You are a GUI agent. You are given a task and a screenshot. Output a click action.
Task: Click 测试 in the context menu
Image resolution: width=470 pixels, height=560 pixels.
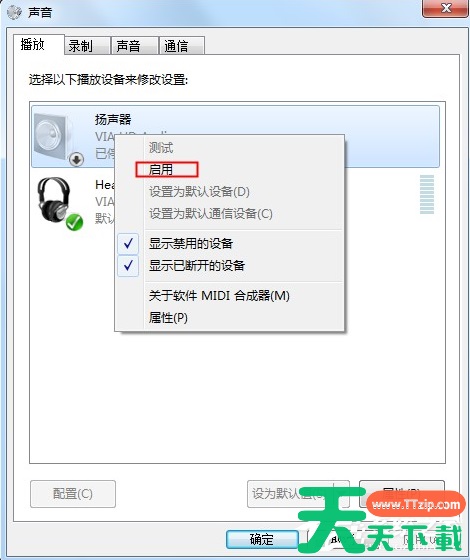pos(161,148)
